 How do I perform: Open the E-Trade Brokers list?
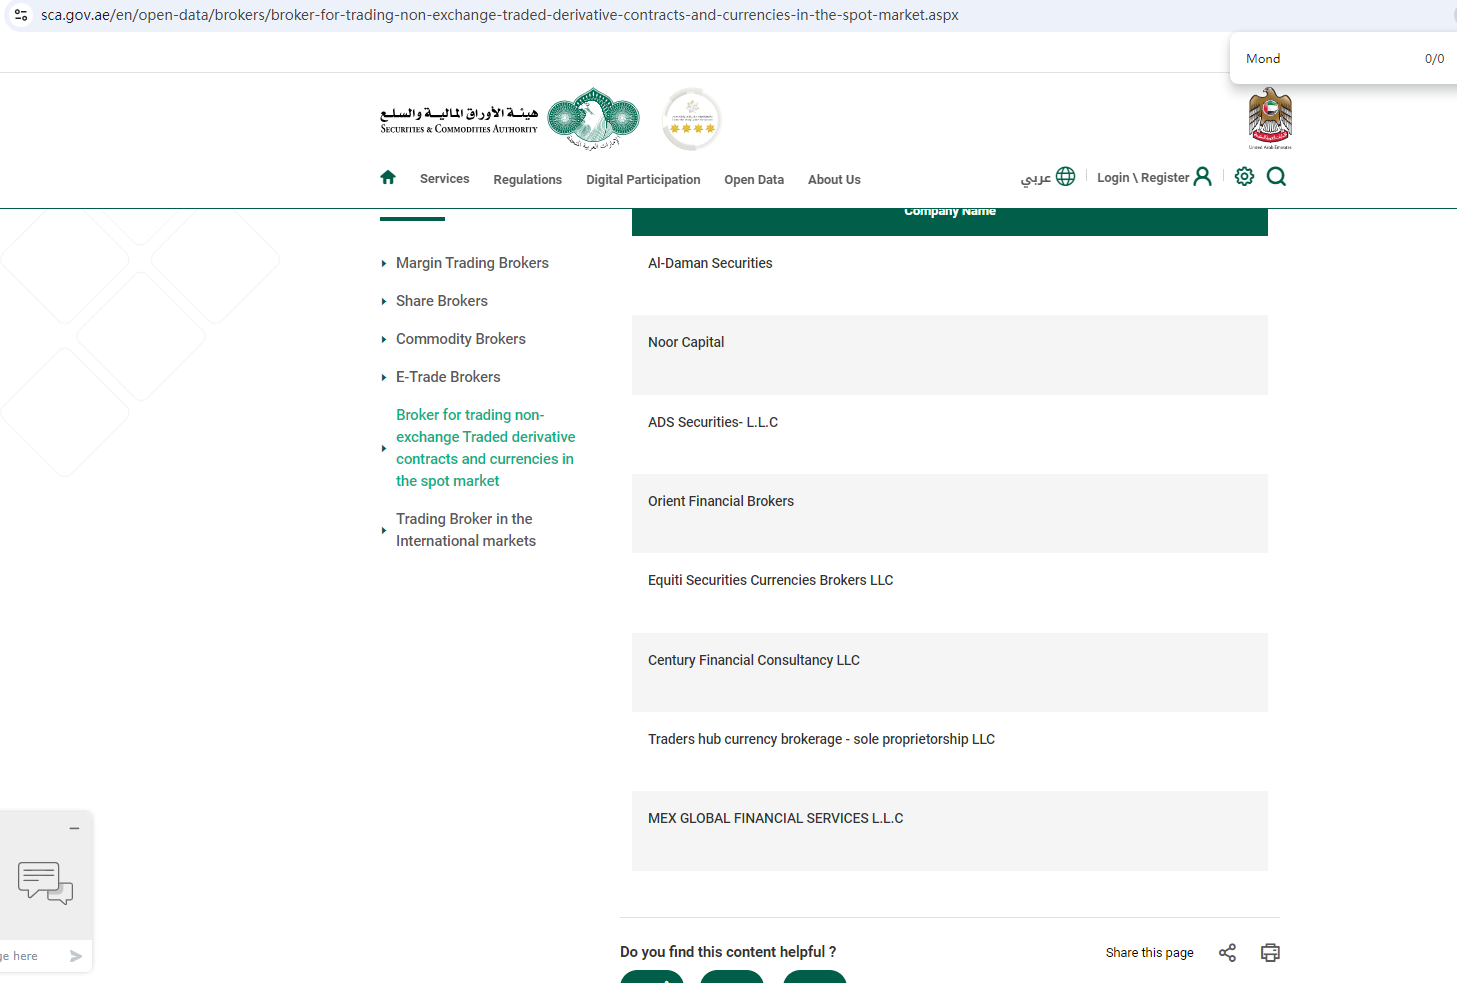[448, 377]
